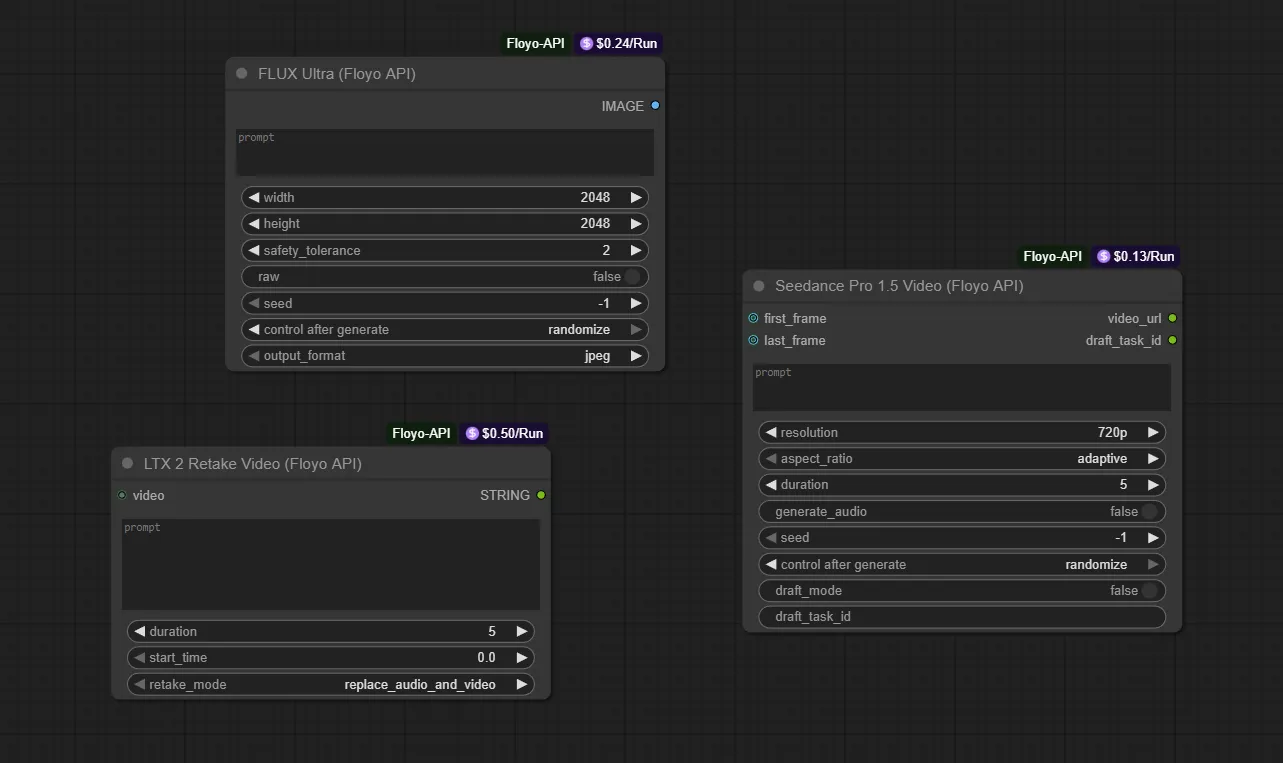Click the IMAGE output port on FLUX Ultra

(655, 105)
